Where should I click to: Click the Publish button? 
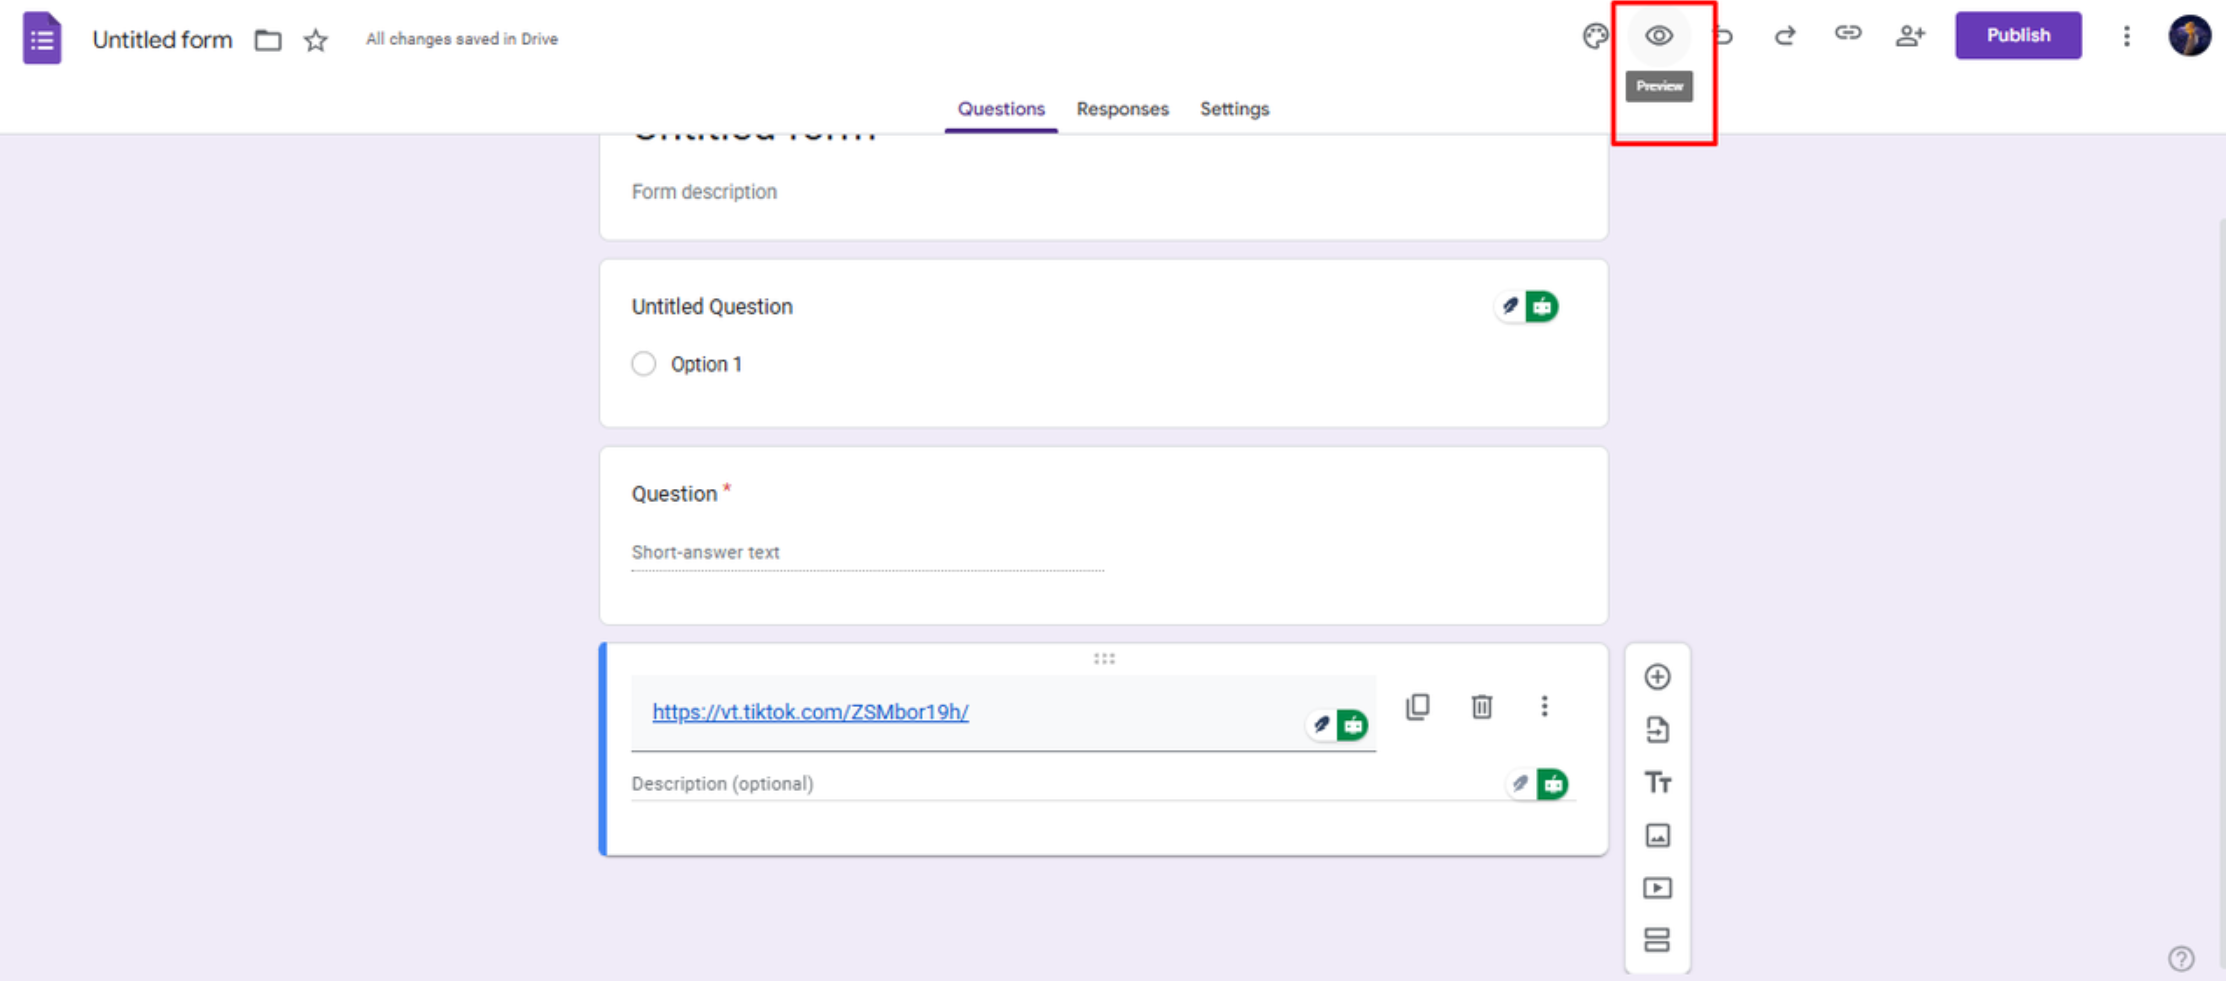tap(2018, 36)
